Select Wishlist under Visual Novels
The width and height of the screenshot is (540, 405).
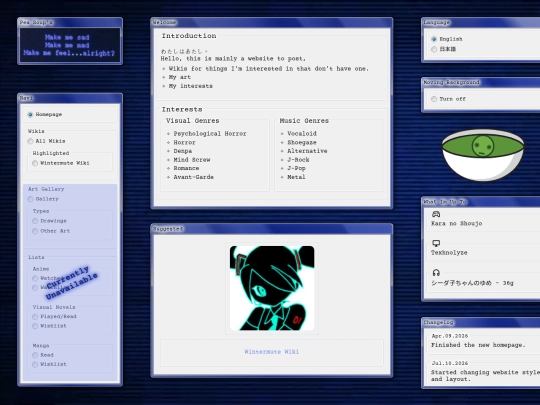[x=35, y=326]
